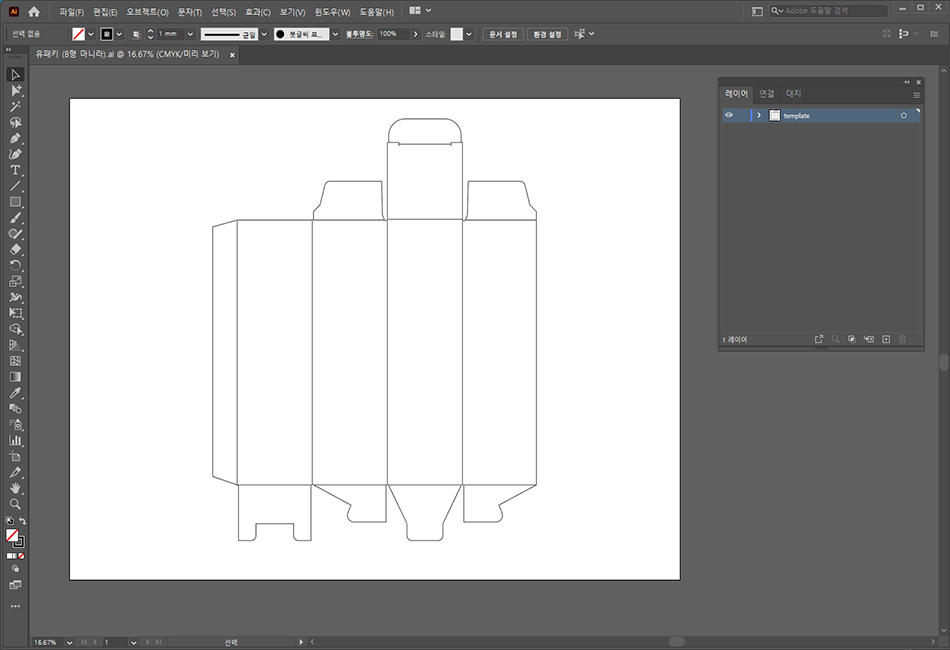Open the 윈도우(W) menu
950x650 pixels.
pyautogui.click(x=332, y=12)
